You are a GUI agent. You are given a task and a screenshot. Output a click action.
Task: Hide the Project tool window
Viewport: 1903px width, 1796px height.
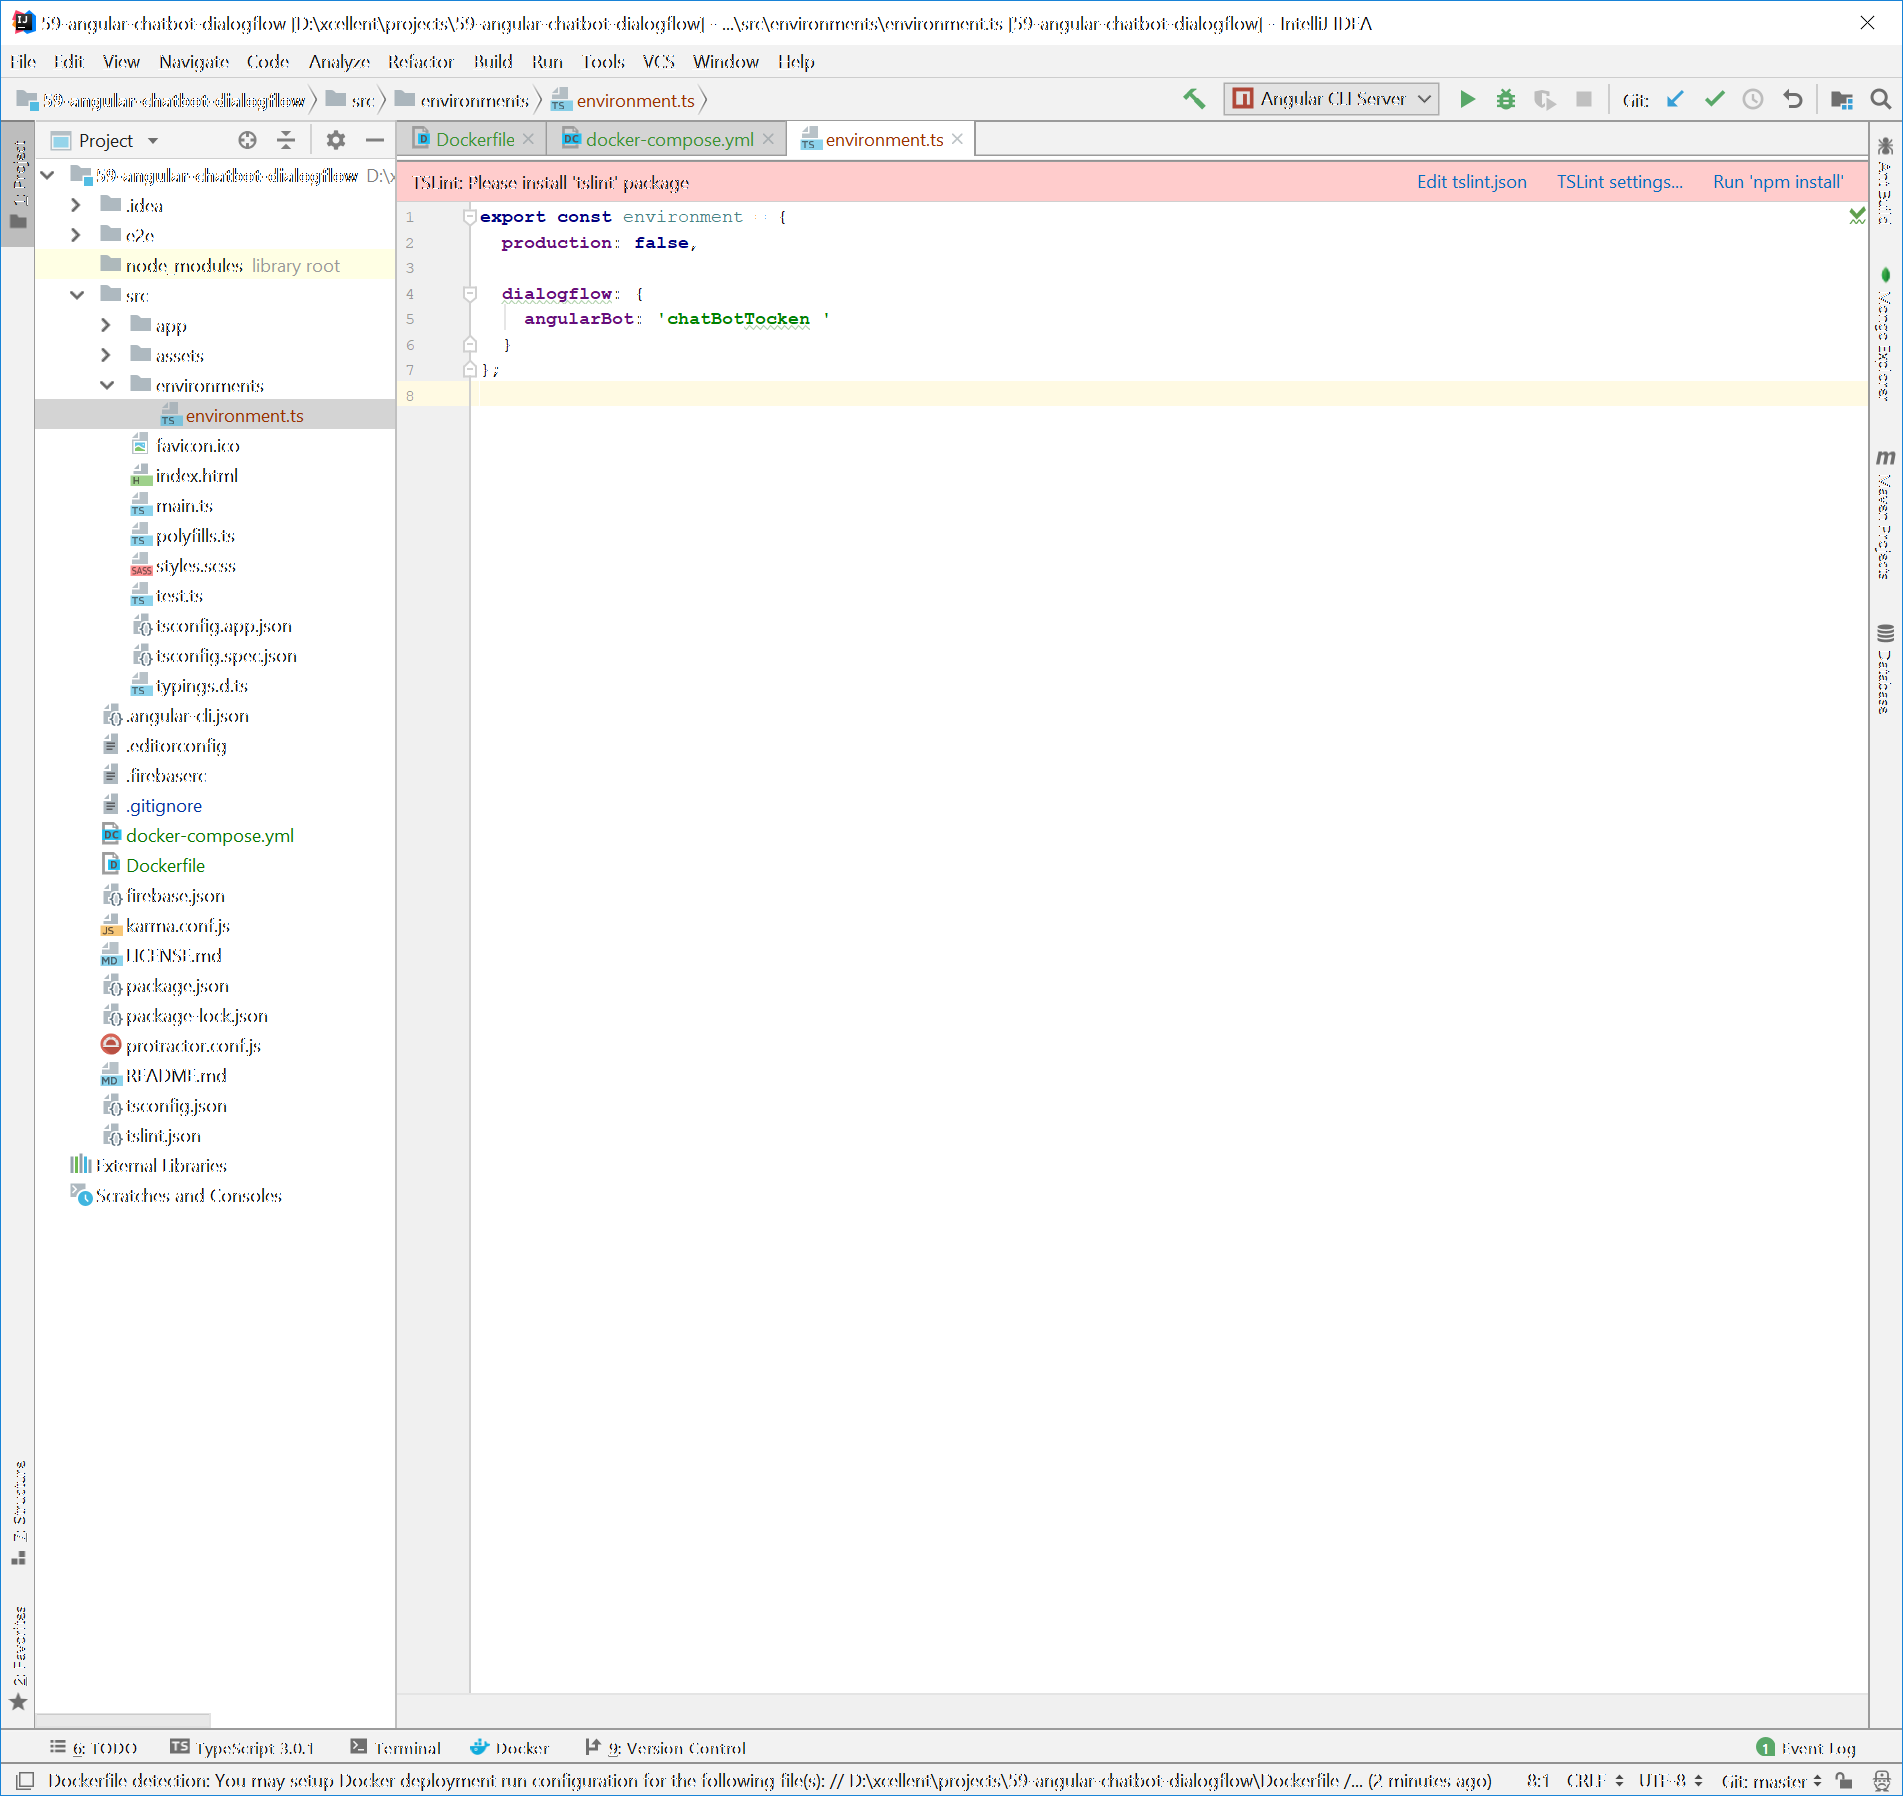(375, 140)
